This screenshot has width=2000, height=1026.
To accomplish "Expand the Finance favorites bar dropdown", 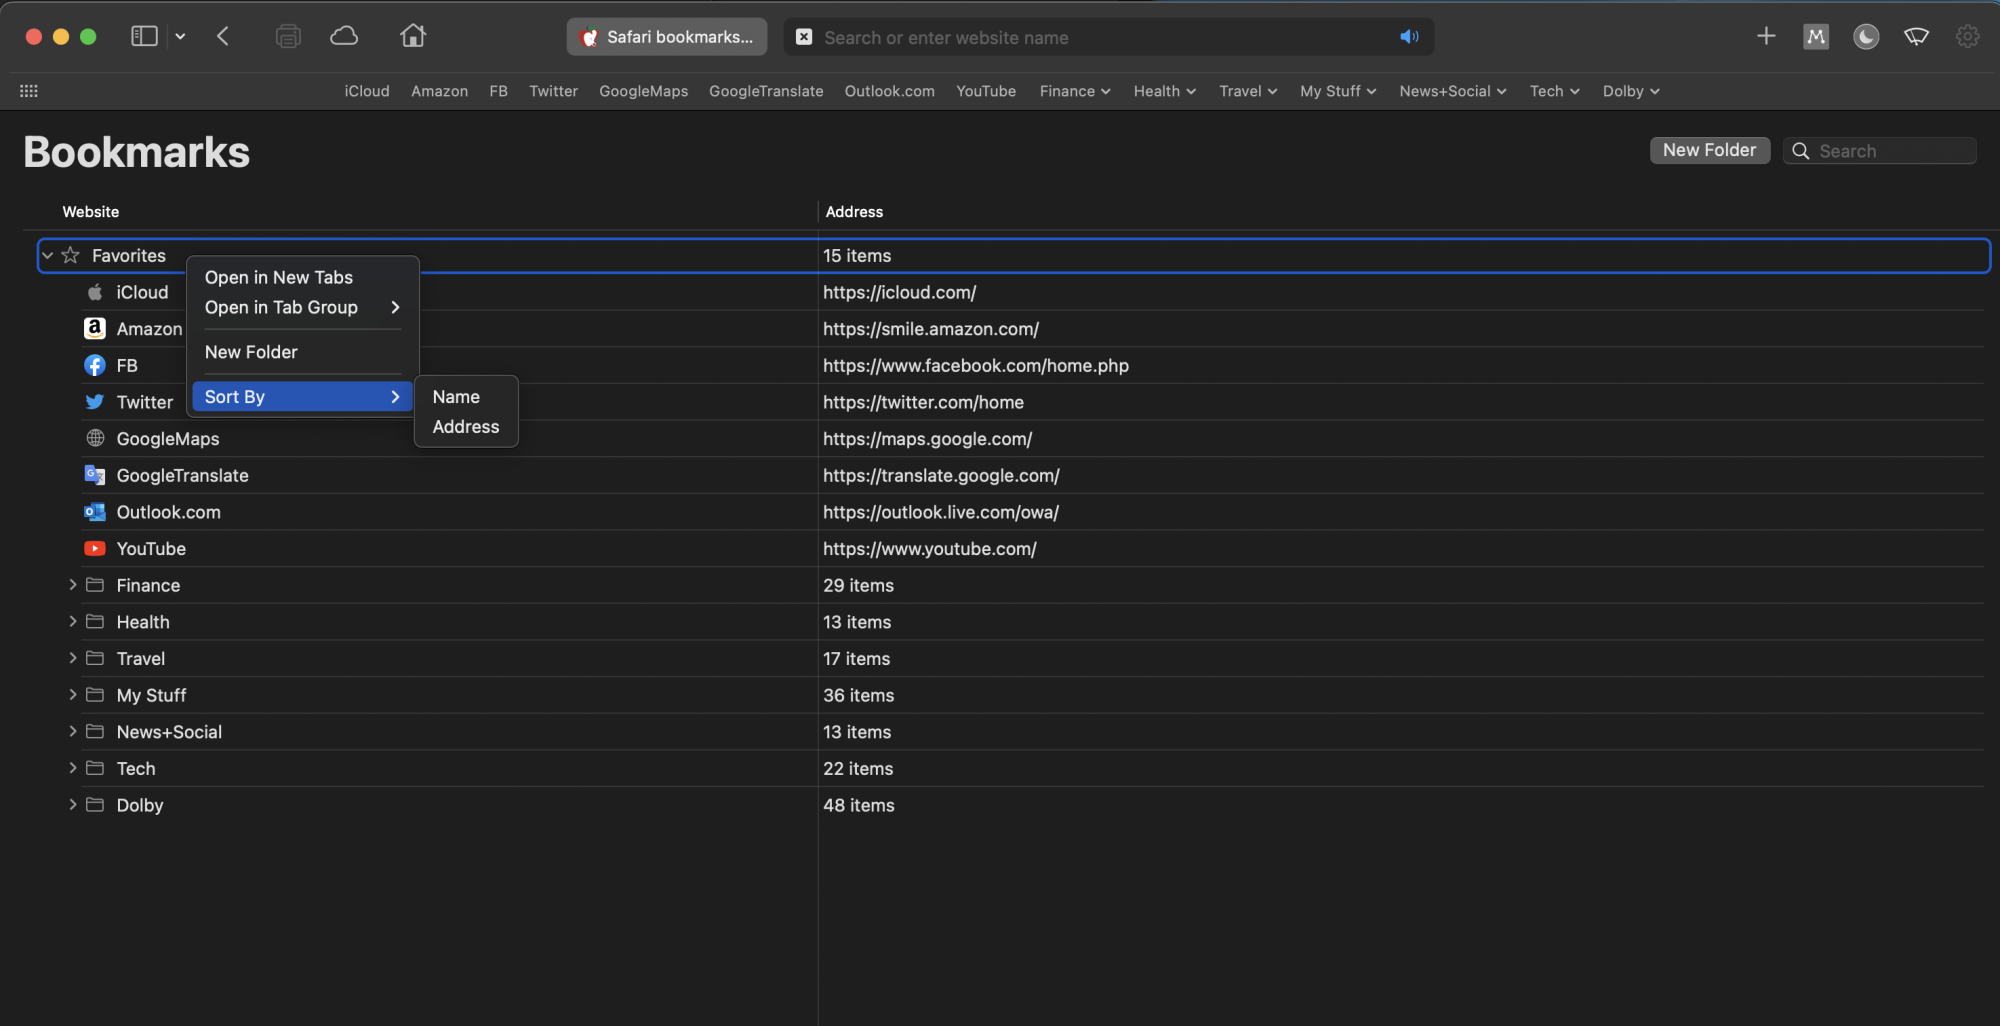I will (x=1075, y=91).
